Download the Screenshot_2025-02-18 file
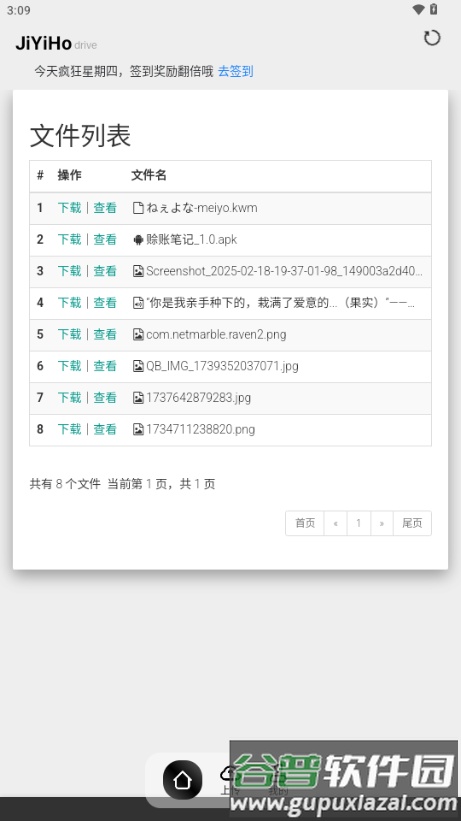 (x=69, y=271)
